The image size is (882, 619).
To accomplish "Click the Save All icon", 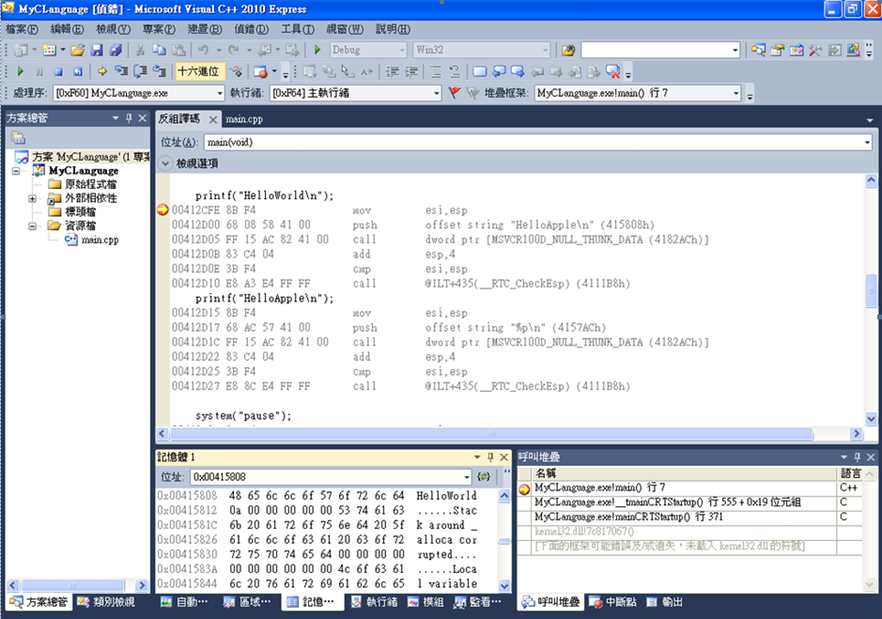I will click(x=116, y=50).
